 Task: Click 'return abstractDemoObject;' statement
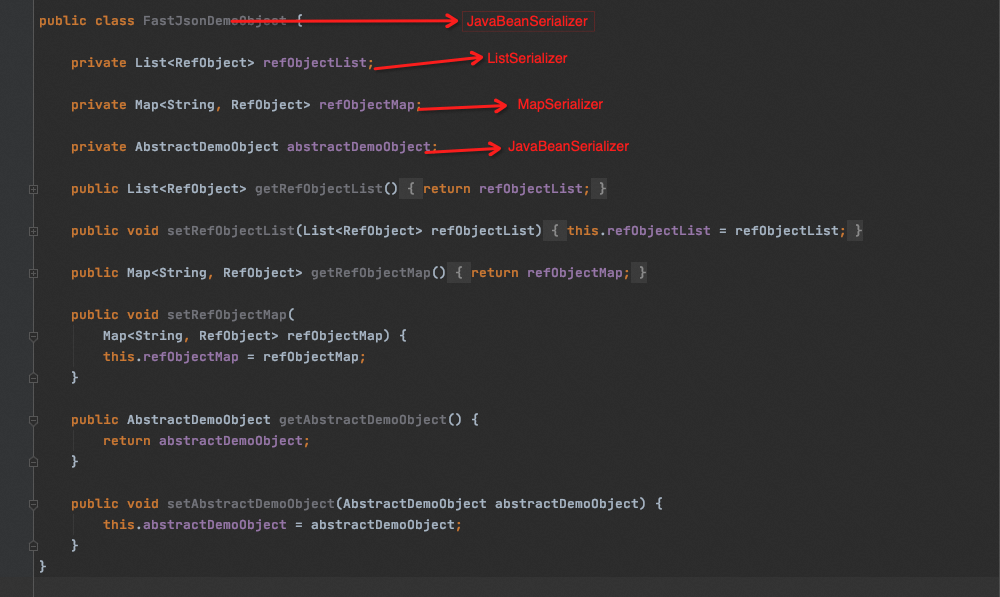(206, 441)
